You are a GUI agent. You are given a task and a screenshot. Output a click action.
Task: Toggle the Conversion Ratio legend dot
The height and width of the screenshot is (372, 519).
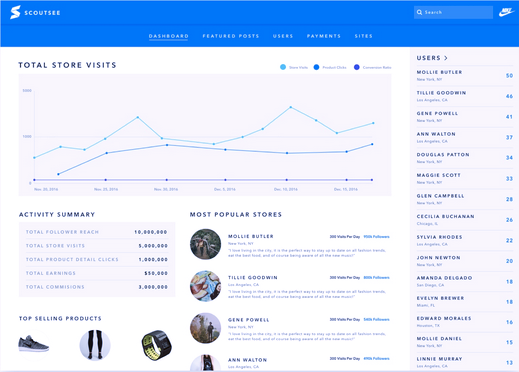point(357,67)
